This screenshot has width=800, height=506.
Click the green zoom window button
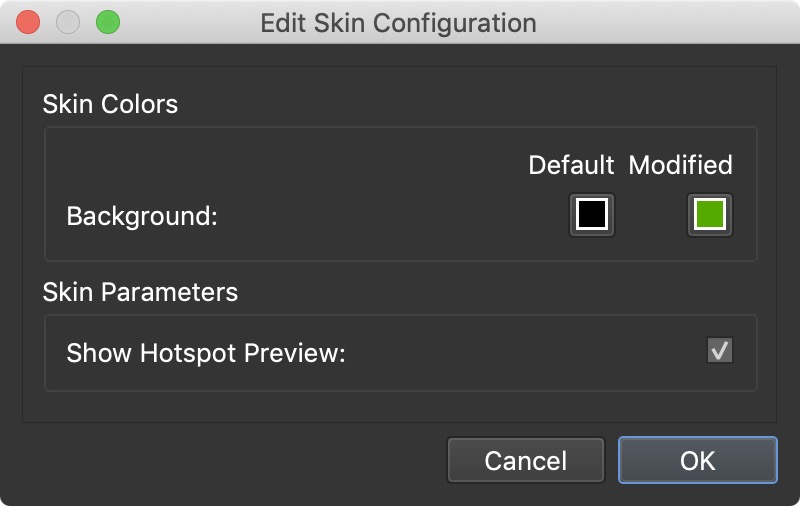[107, 22]
